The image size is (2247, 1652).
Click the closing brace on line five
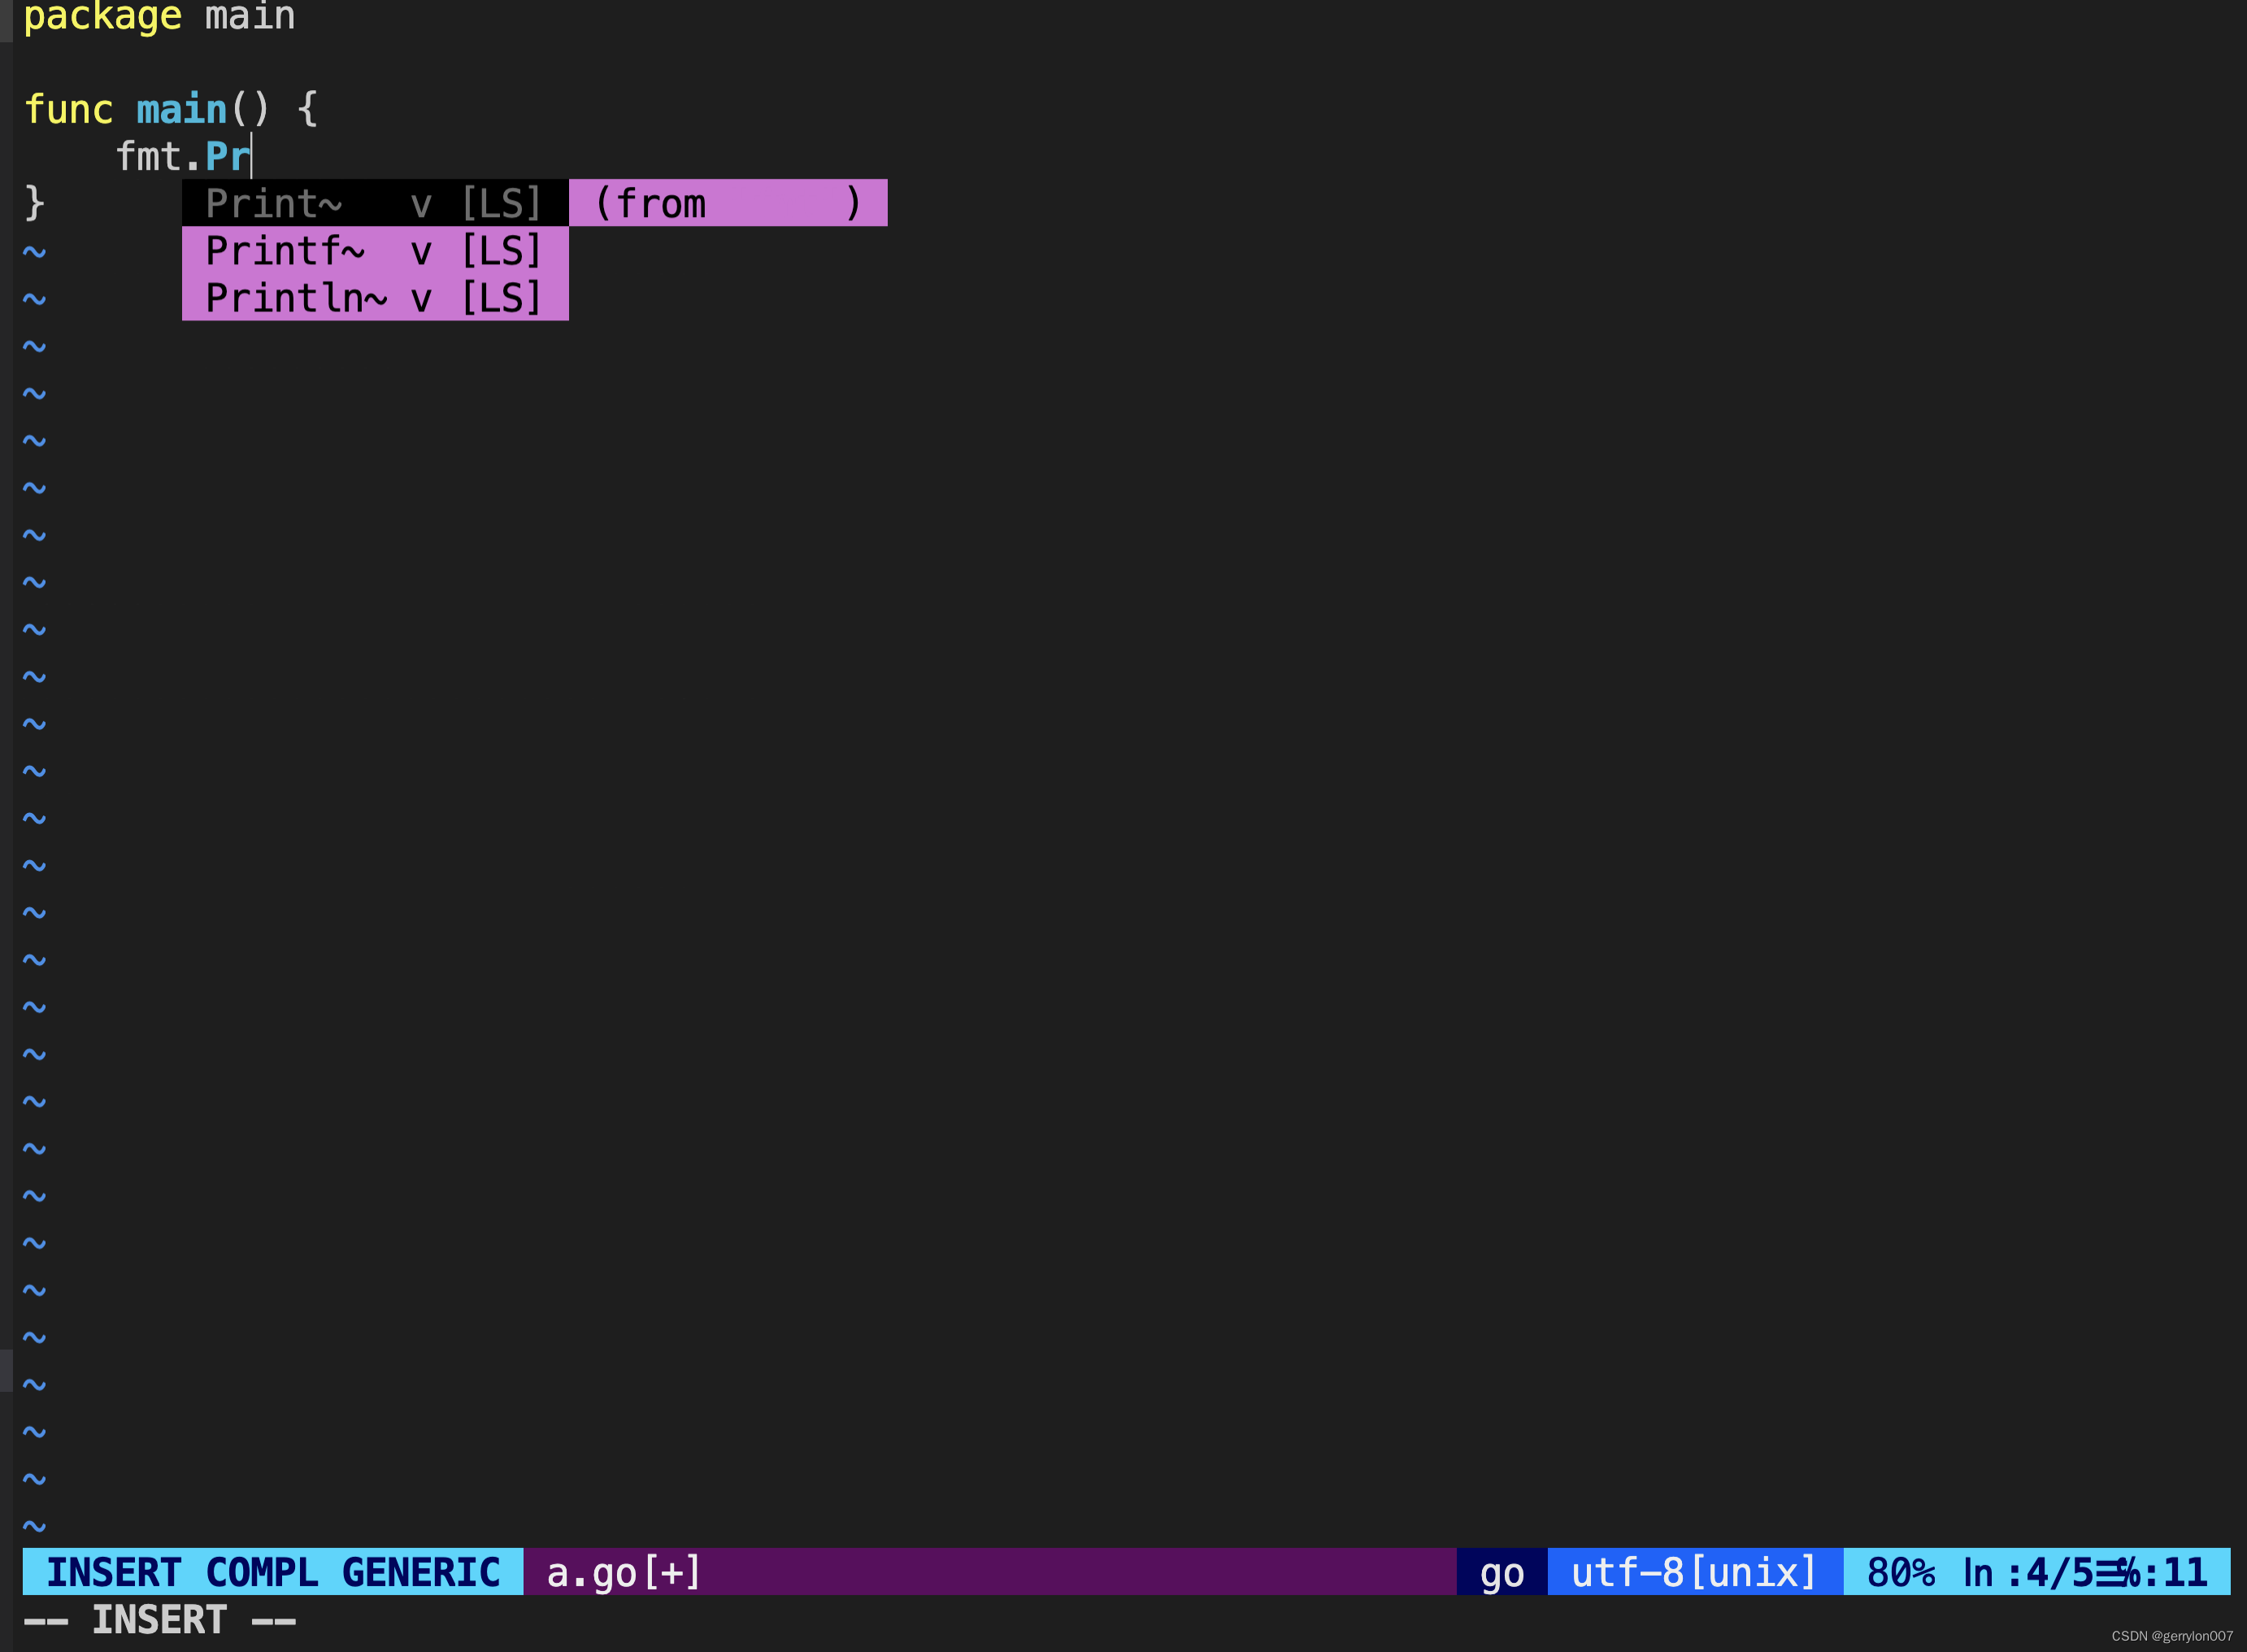[x=34, y=203]
